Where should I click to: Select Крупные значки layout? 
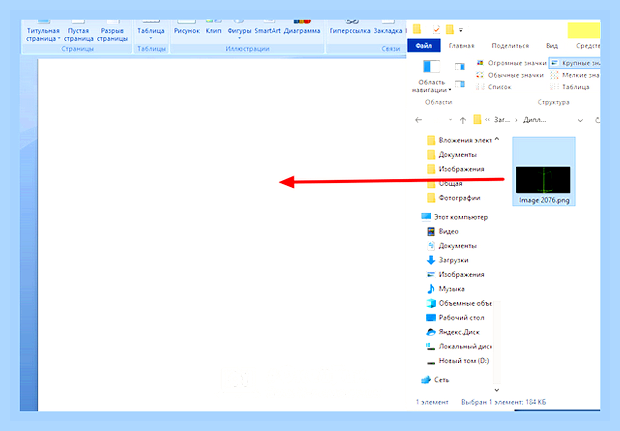pyautogui.click(x=575, y=63)
